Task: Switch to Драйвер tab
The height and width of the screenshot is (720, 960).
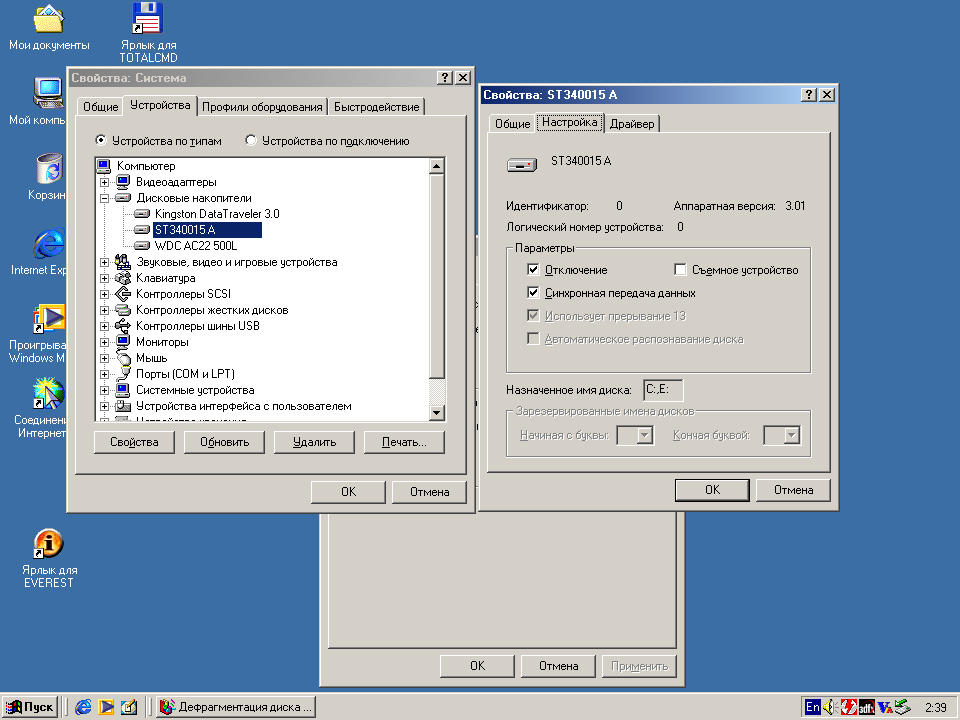Action: 632,124
